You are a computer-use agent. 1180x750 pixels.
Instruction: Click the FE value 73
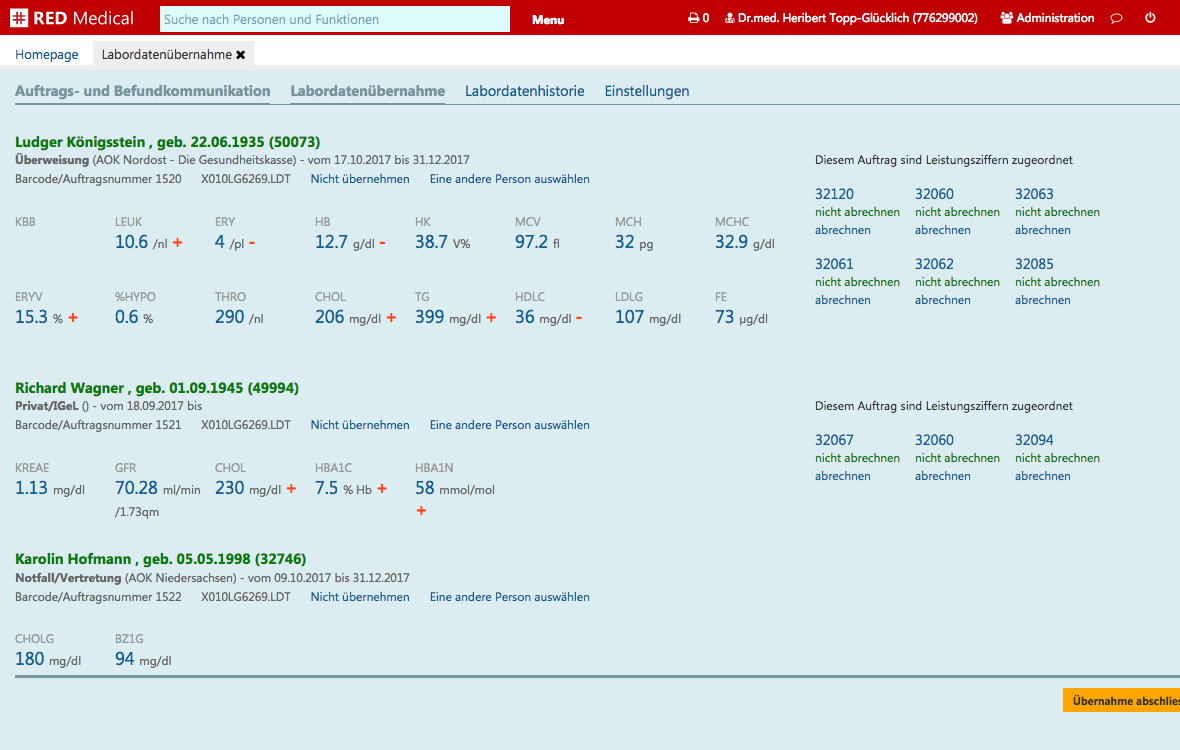click(x=724, y=317)
